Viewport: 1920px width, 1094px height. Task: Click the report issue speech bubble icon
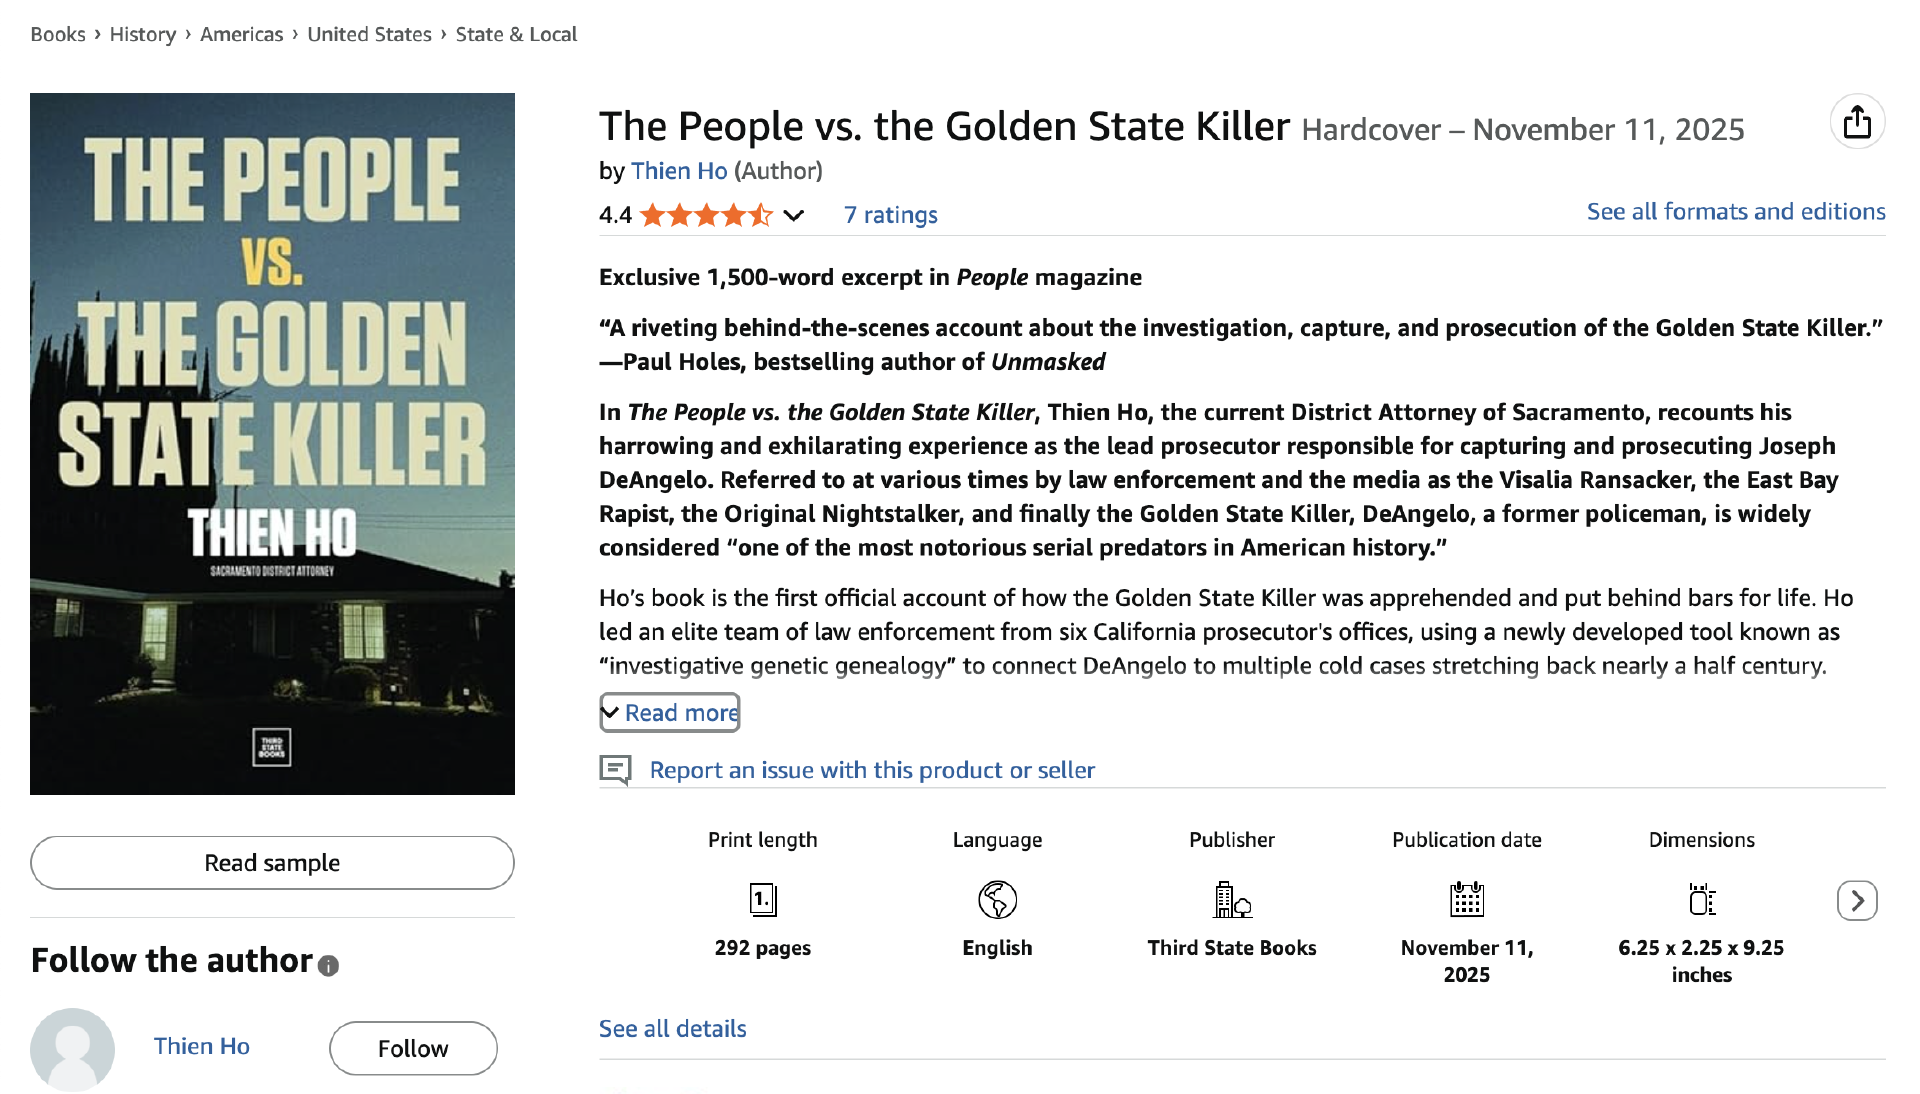pyautogui.click(x=615, y=770)
